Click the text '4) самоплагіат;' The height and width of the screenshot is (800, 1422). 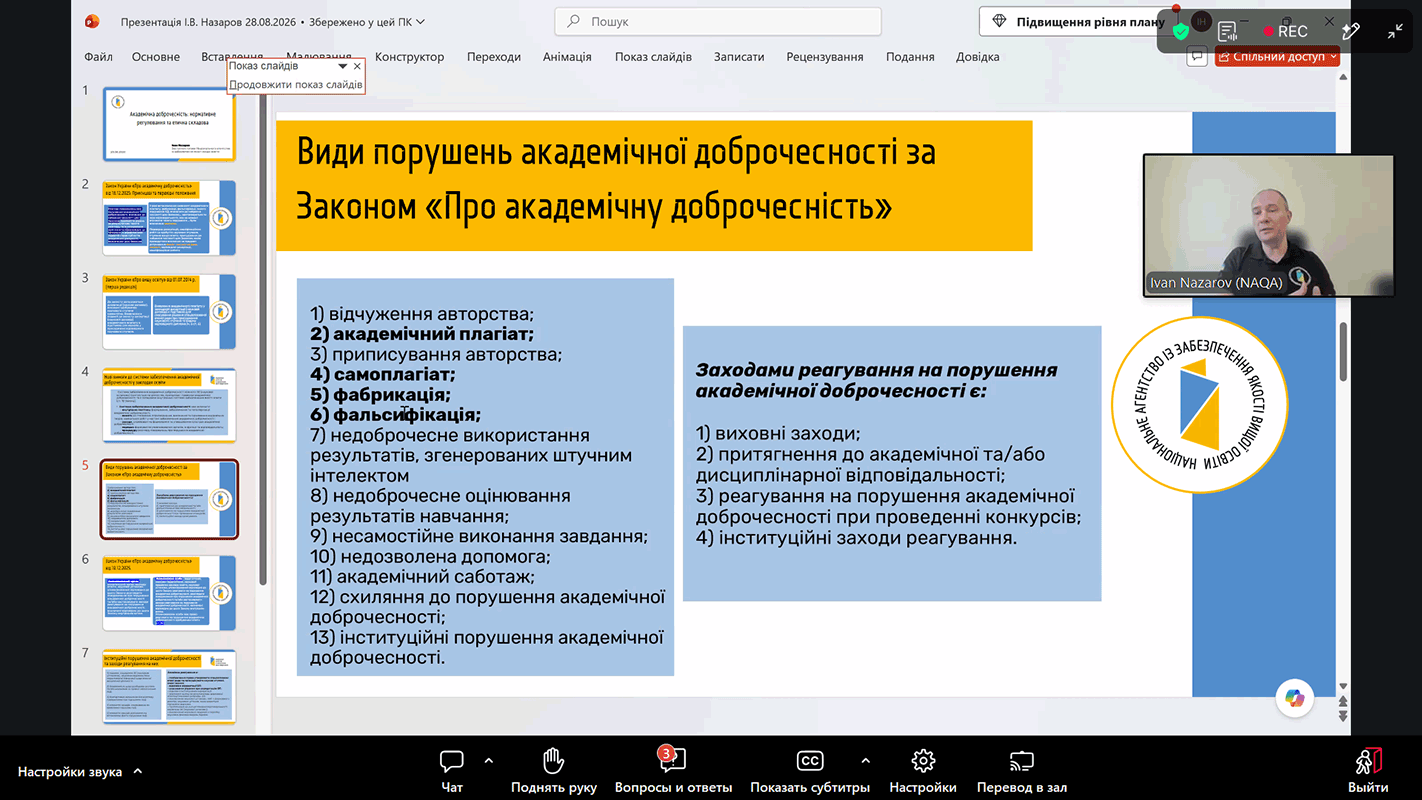(x=383, y=374)
